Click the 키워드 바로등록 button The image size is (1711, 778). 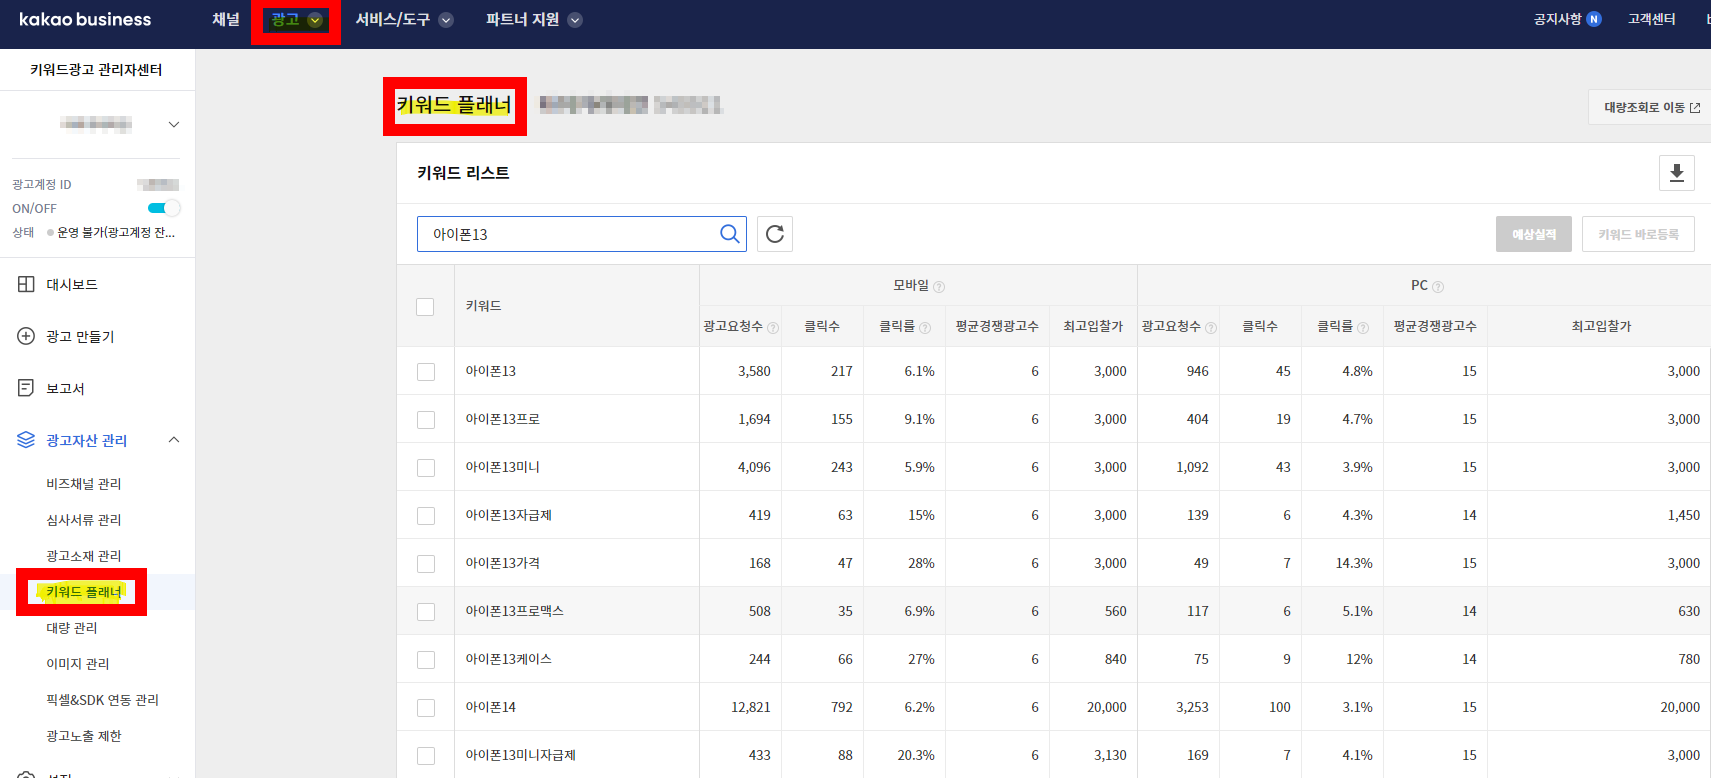coord(1638,234)
